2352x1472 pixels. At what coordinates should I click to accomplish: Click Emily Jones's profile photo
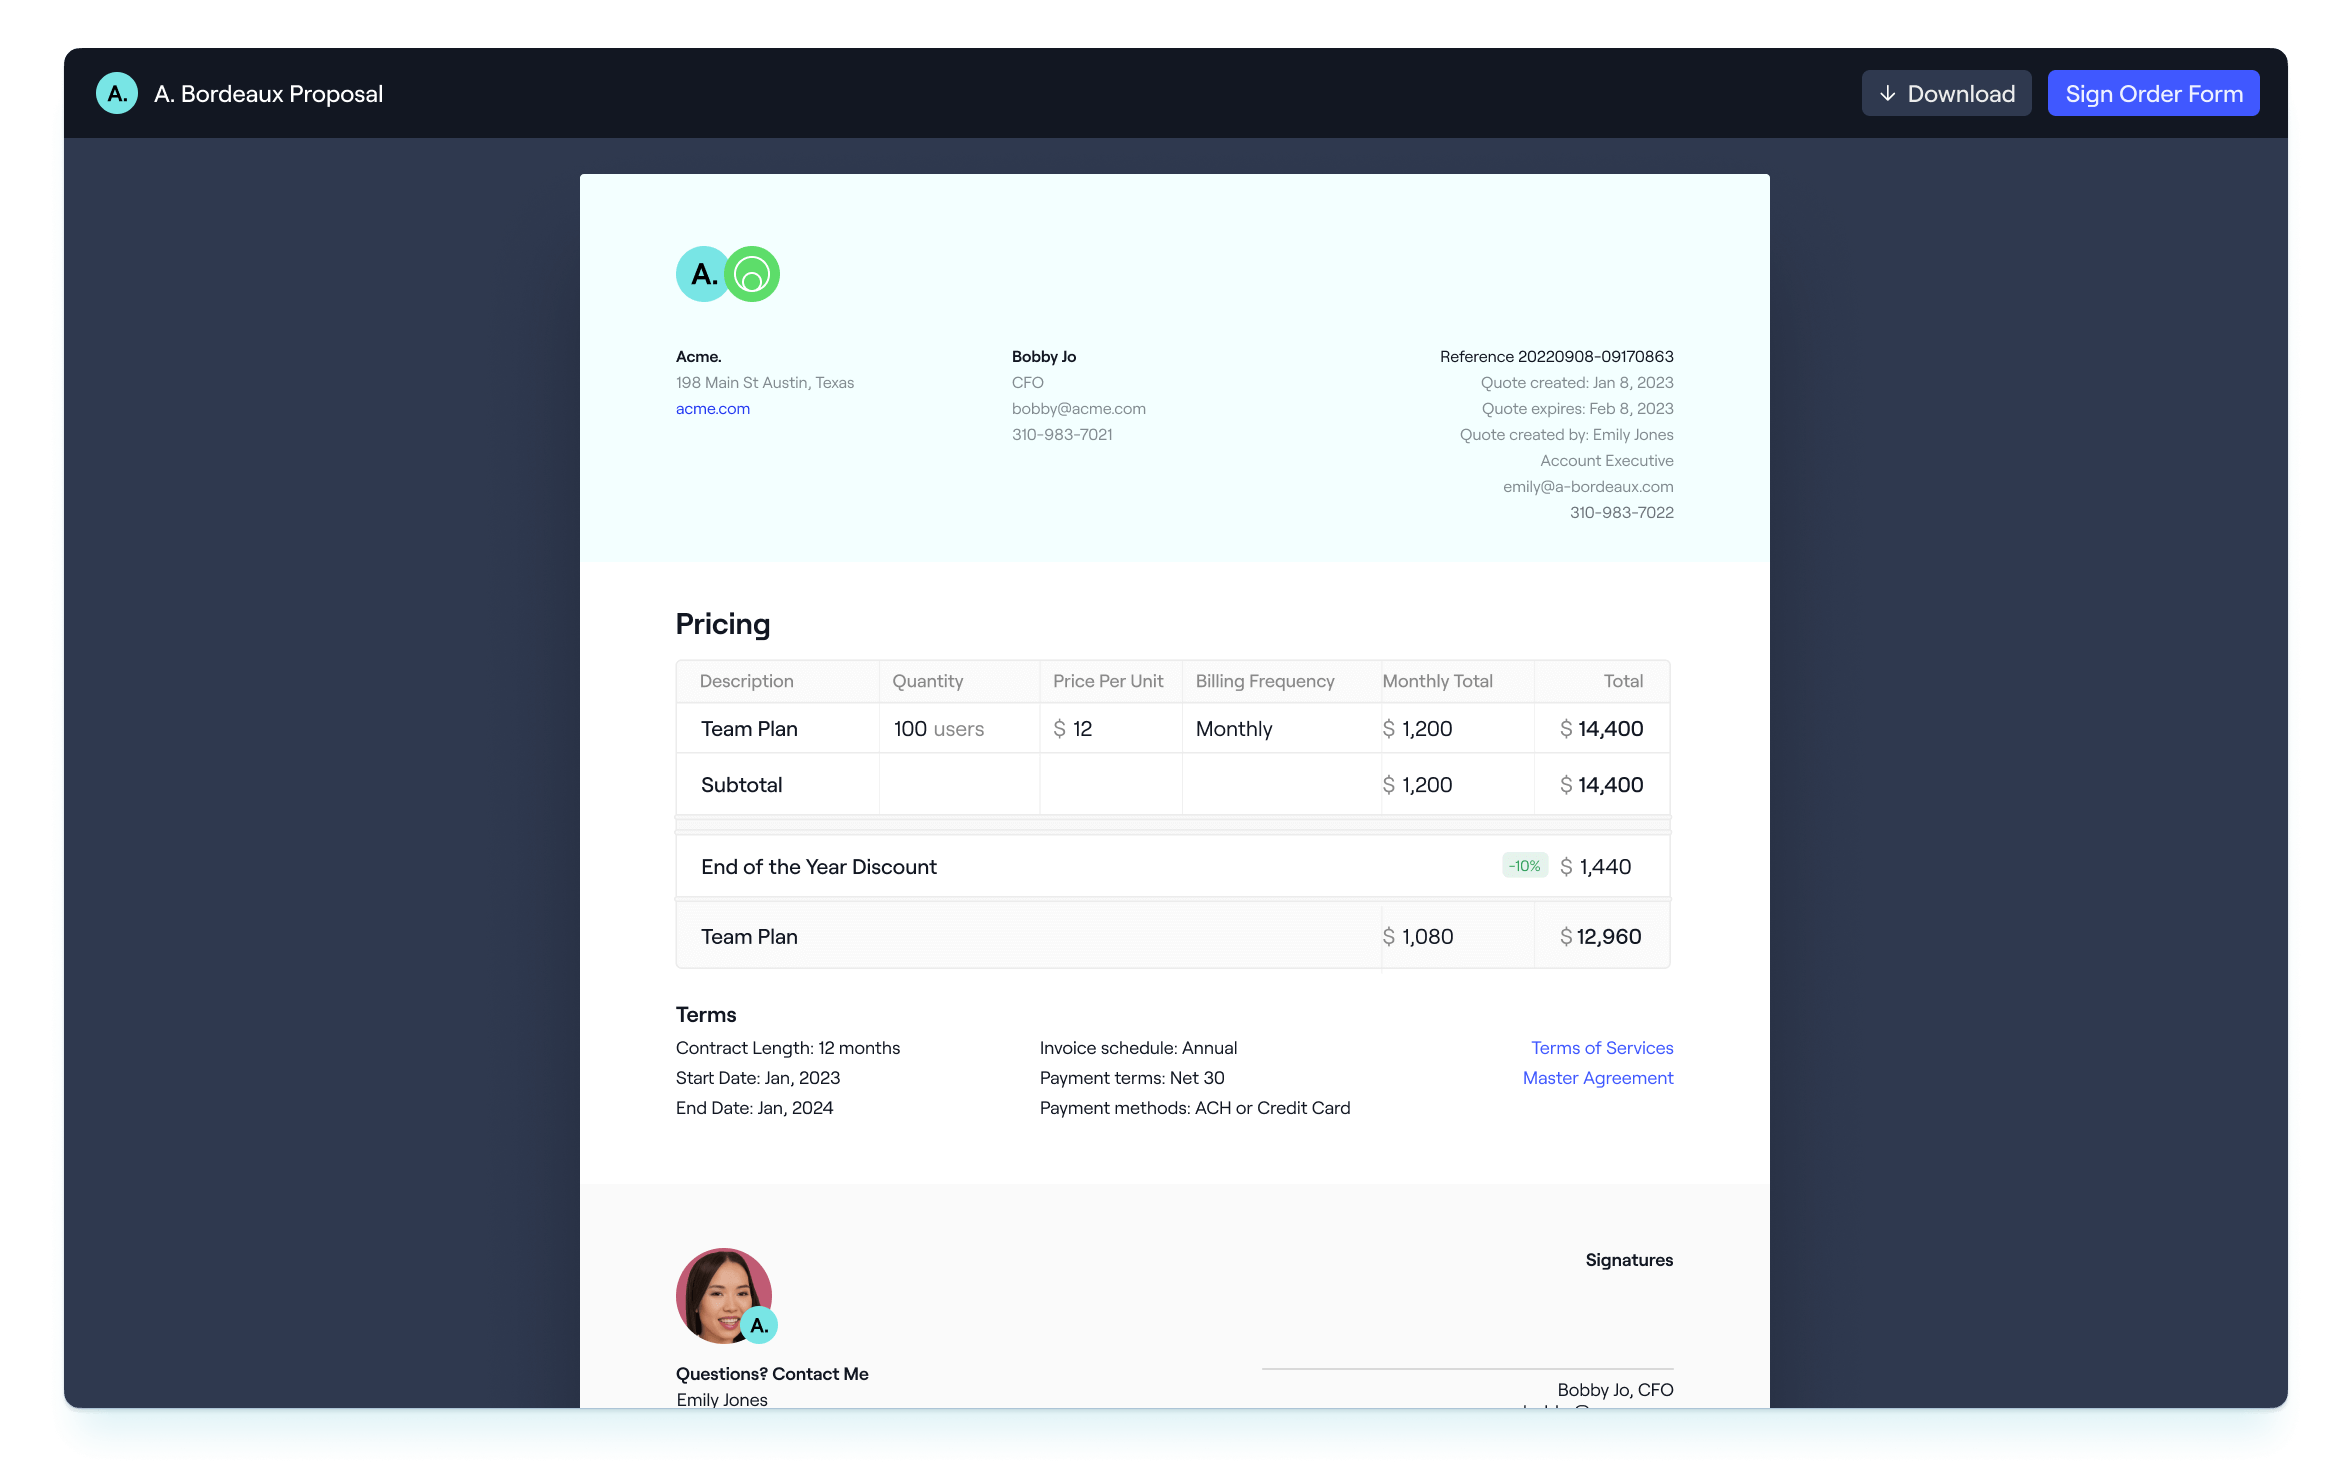click(717, 1290)
